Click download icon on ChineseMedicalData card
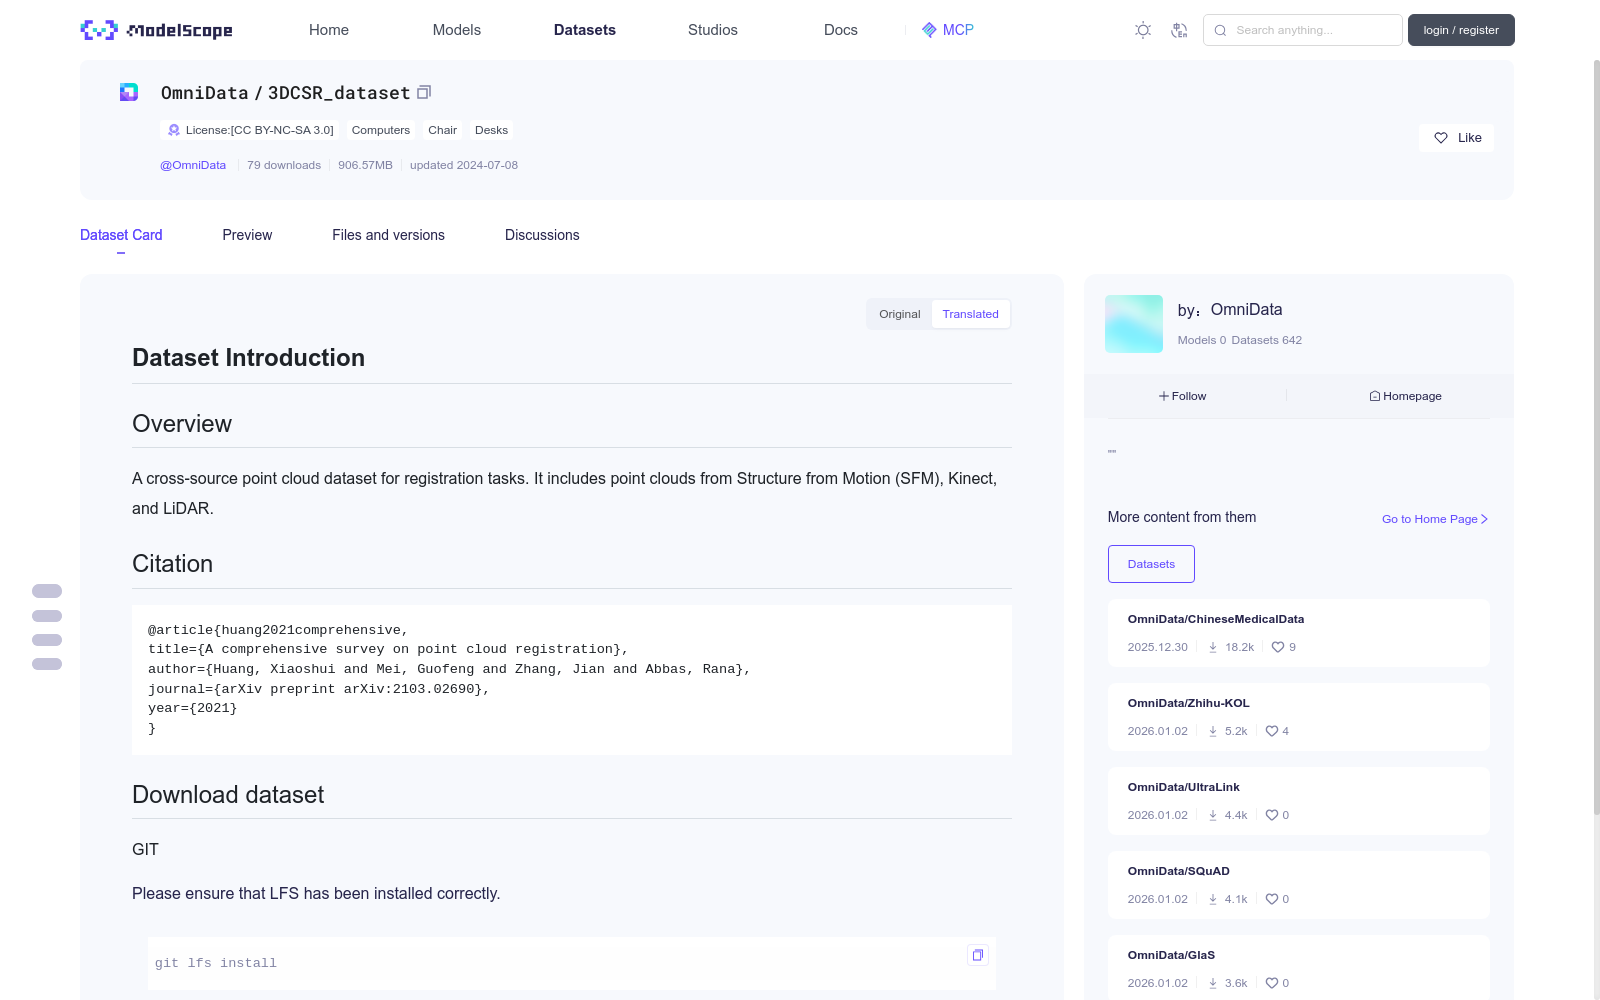The width and height of the screenshot is (1600, 1000). [1213, 647]
